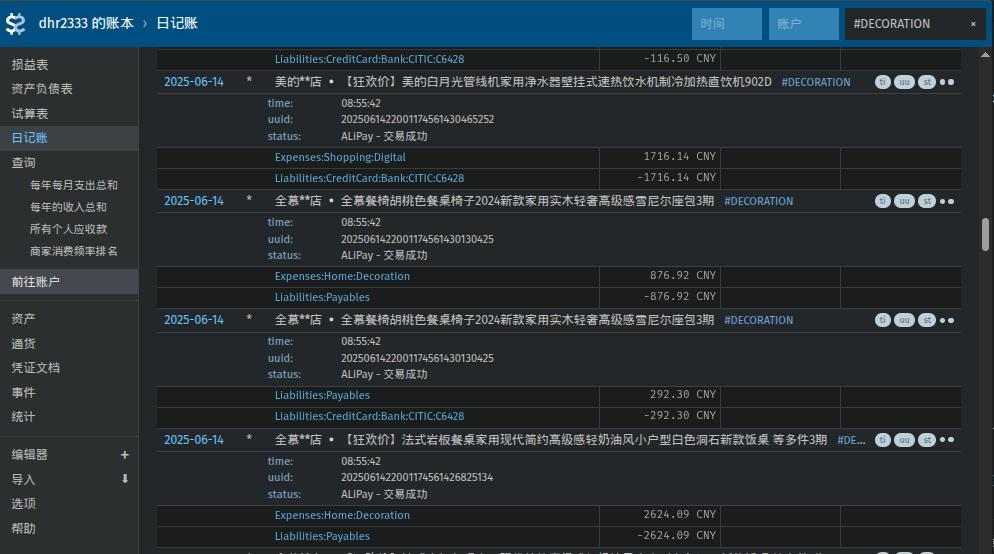994x554 pixels.
Task: Click the #DECORATION tag on the 美的 entry
Action: coord(815,82)
